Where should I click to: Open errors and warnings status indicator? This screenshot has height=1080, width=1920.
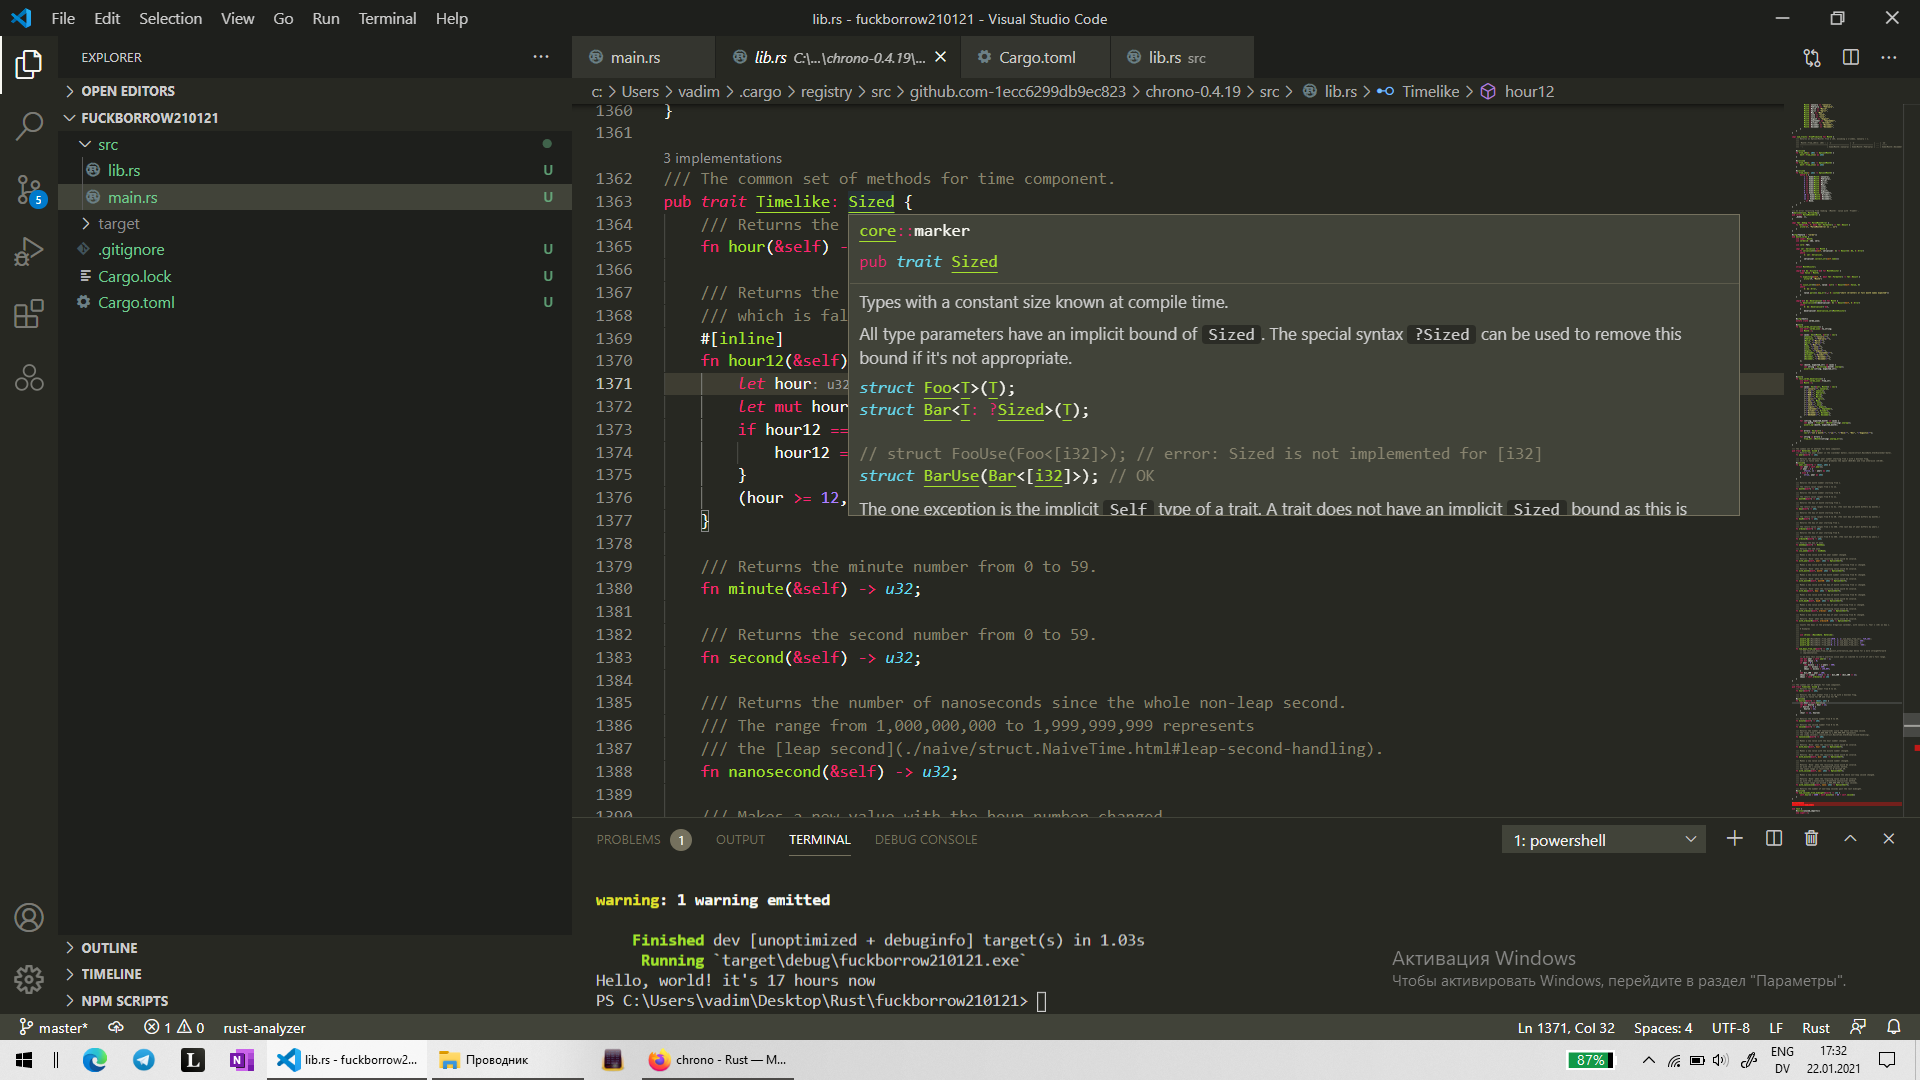tap(174, 1027)
